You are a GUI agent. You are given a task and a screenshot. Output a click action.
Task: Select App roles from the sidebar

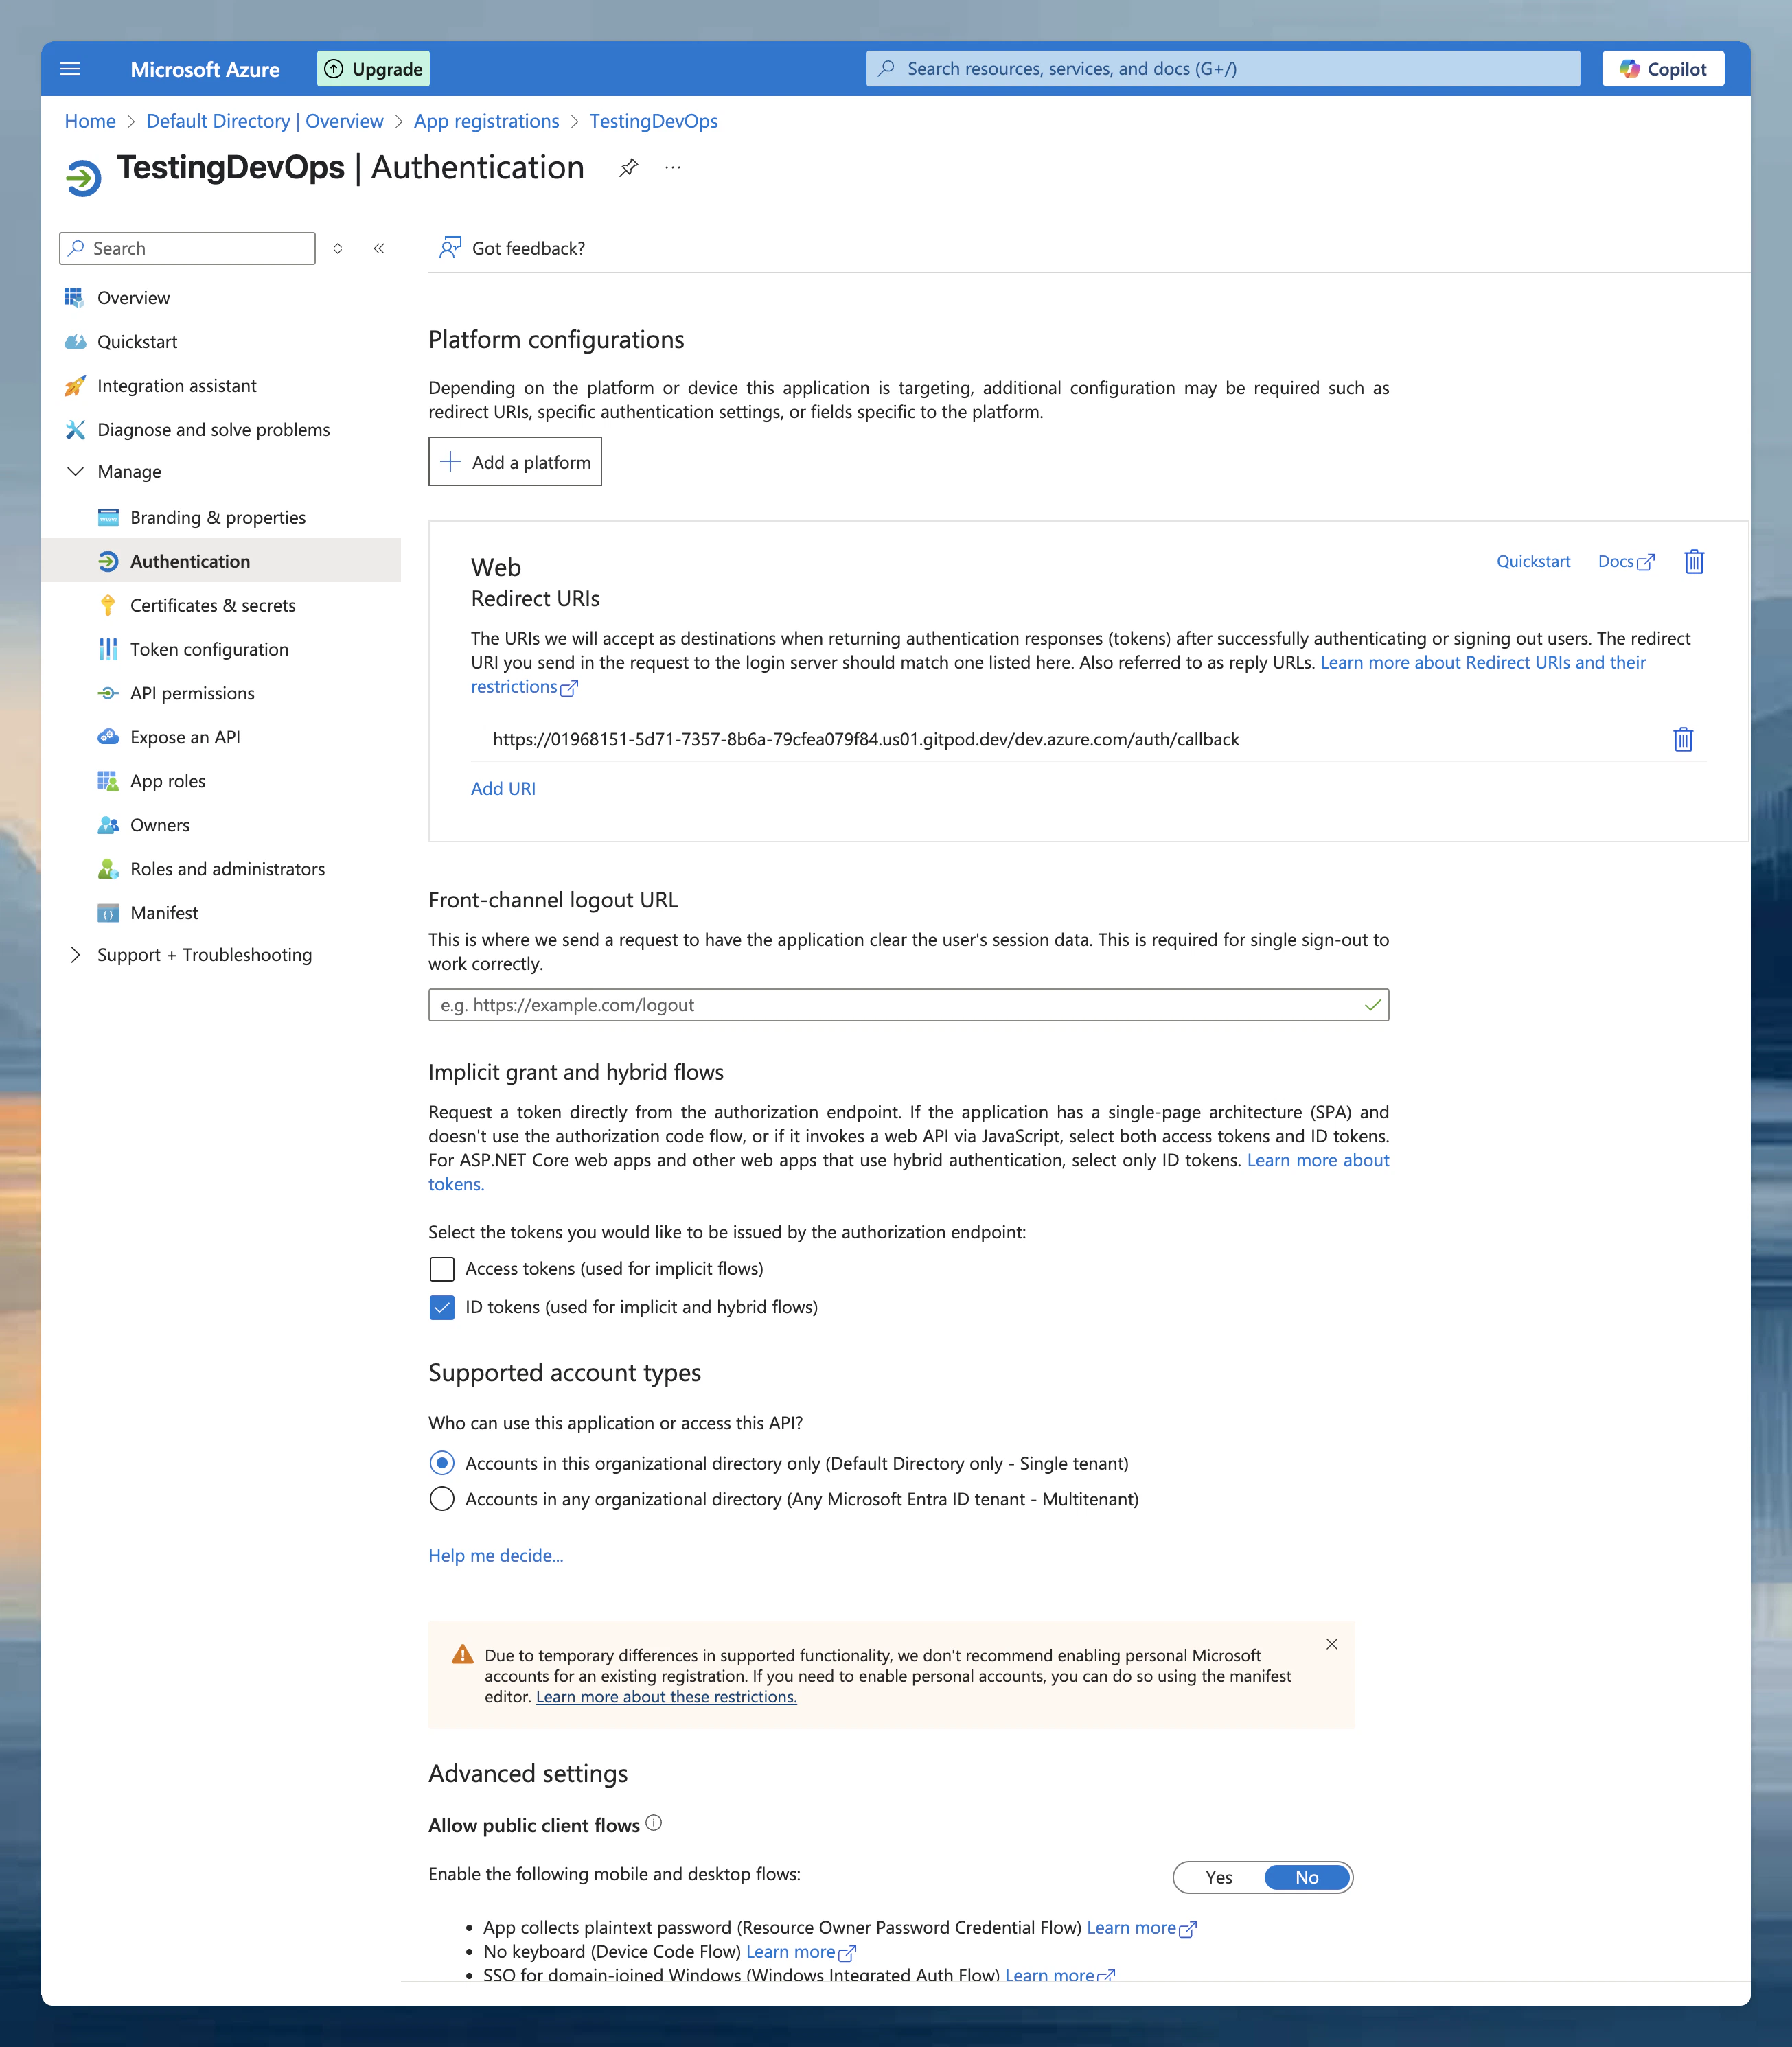168,780
